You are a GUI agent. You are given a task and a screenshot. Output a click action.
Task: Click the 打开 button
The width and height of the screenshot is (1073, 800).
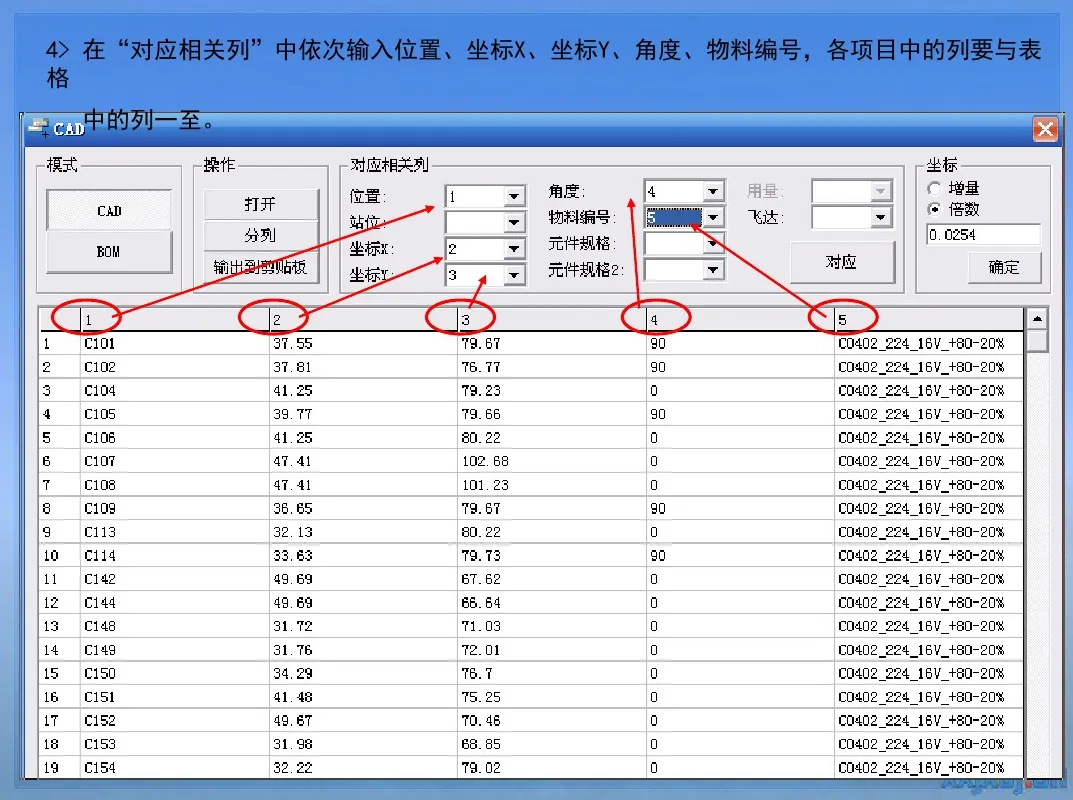point(261,204)
